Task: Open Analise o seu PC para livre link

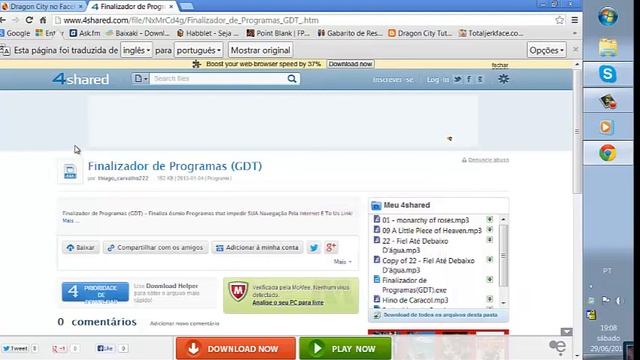Action: (288, 302)
